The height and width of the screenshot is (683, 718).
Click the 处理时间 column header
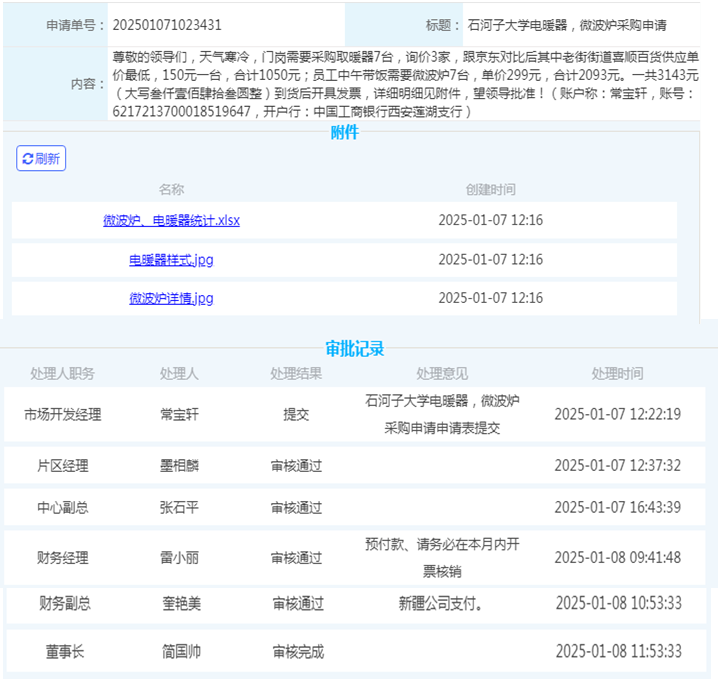coord(617,373)
